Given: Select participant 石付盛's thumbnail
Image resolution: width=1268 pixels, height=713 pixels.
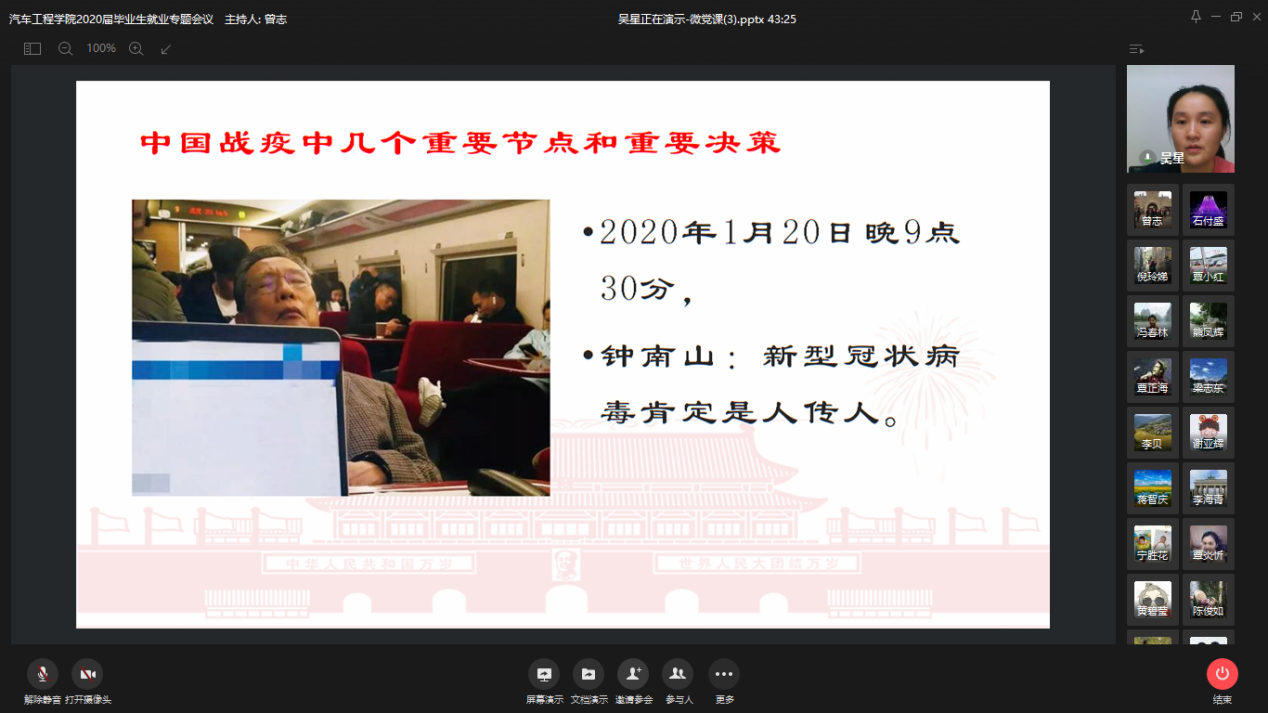Looking at the screenshot, I should click(x=1208, y=209).
